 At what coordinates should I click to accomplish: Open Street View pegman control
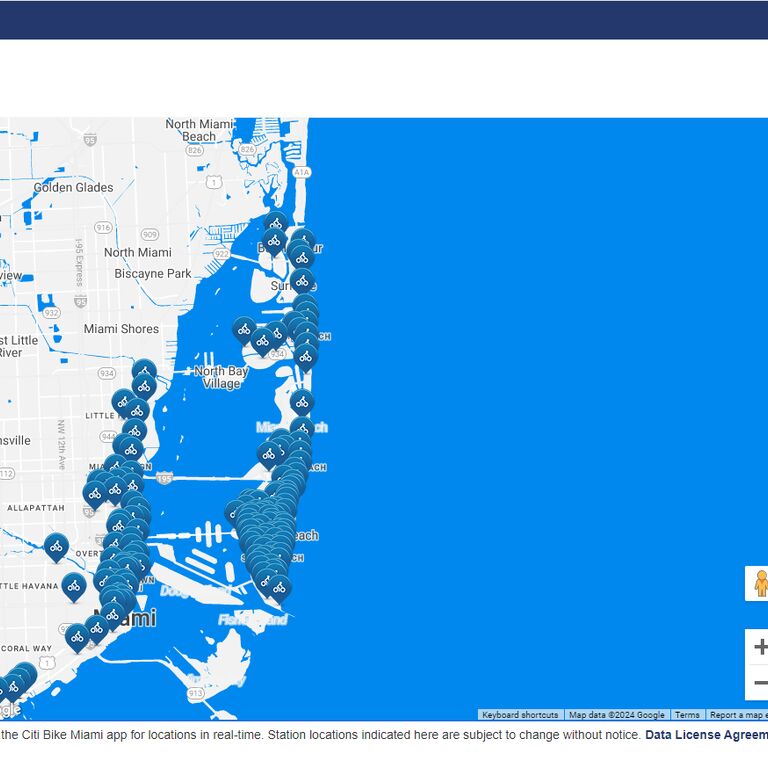758,583
